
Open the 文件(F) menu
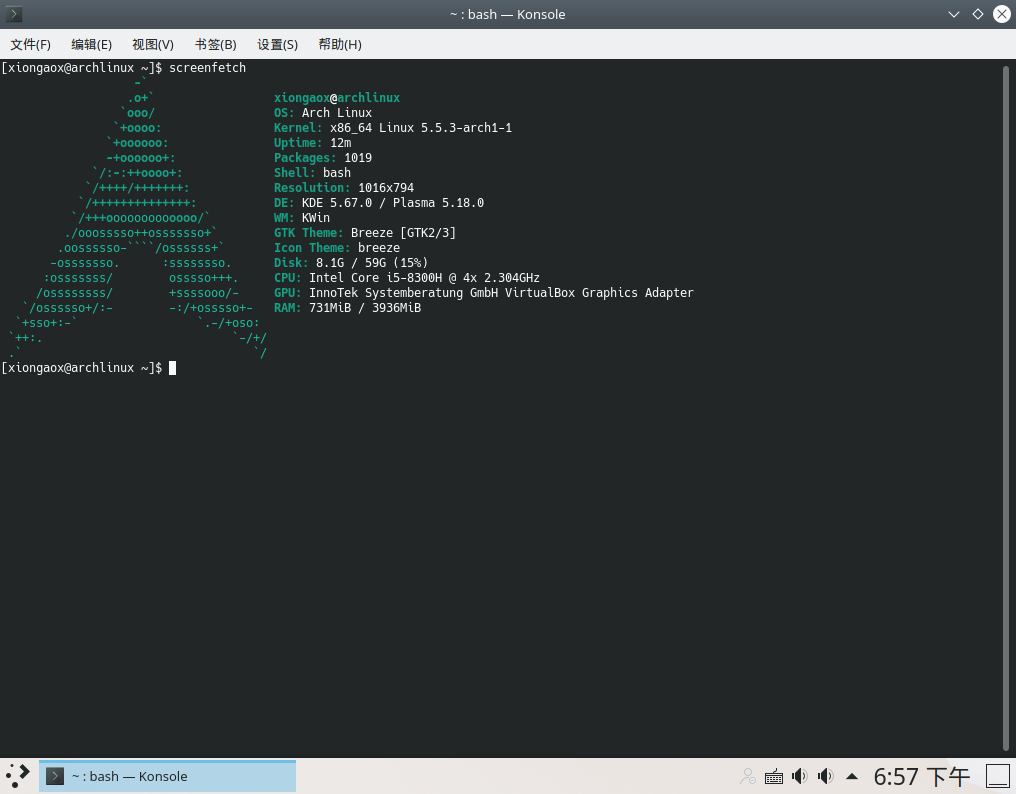point(30,44)
